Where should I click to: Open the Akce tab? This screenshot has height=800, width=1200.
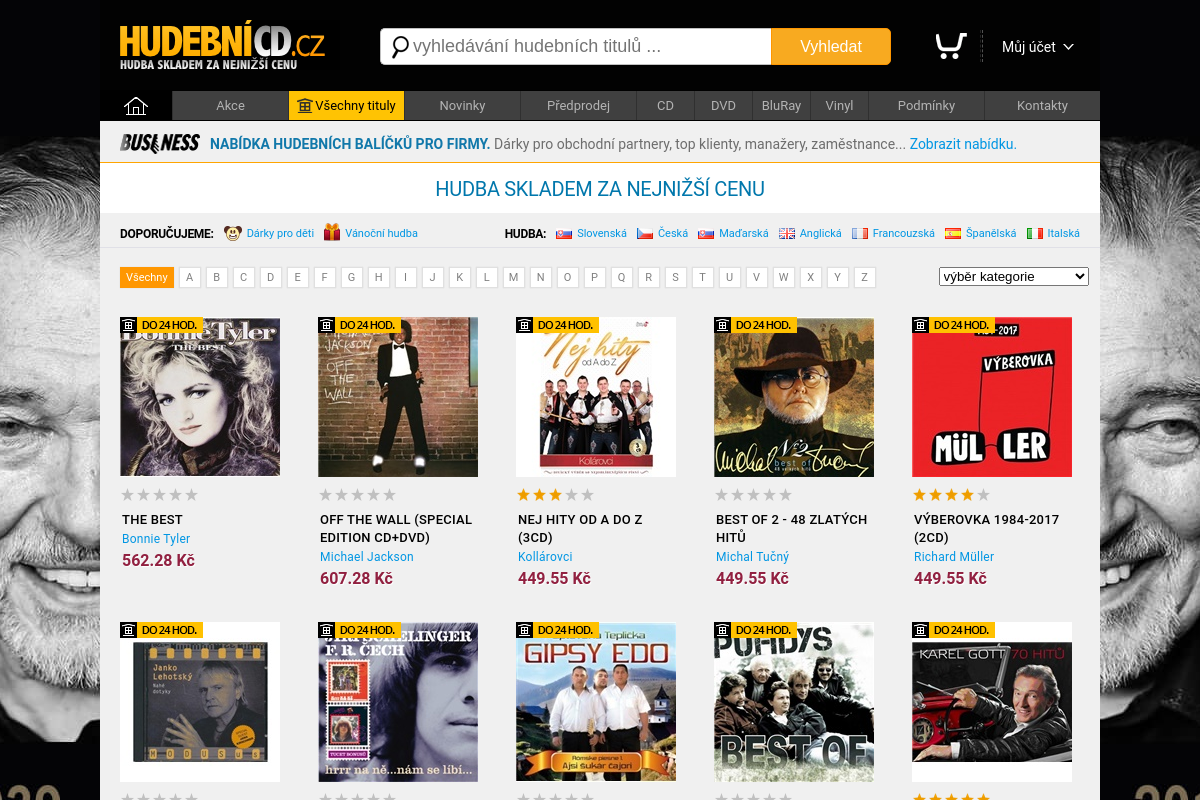(230, 106)
